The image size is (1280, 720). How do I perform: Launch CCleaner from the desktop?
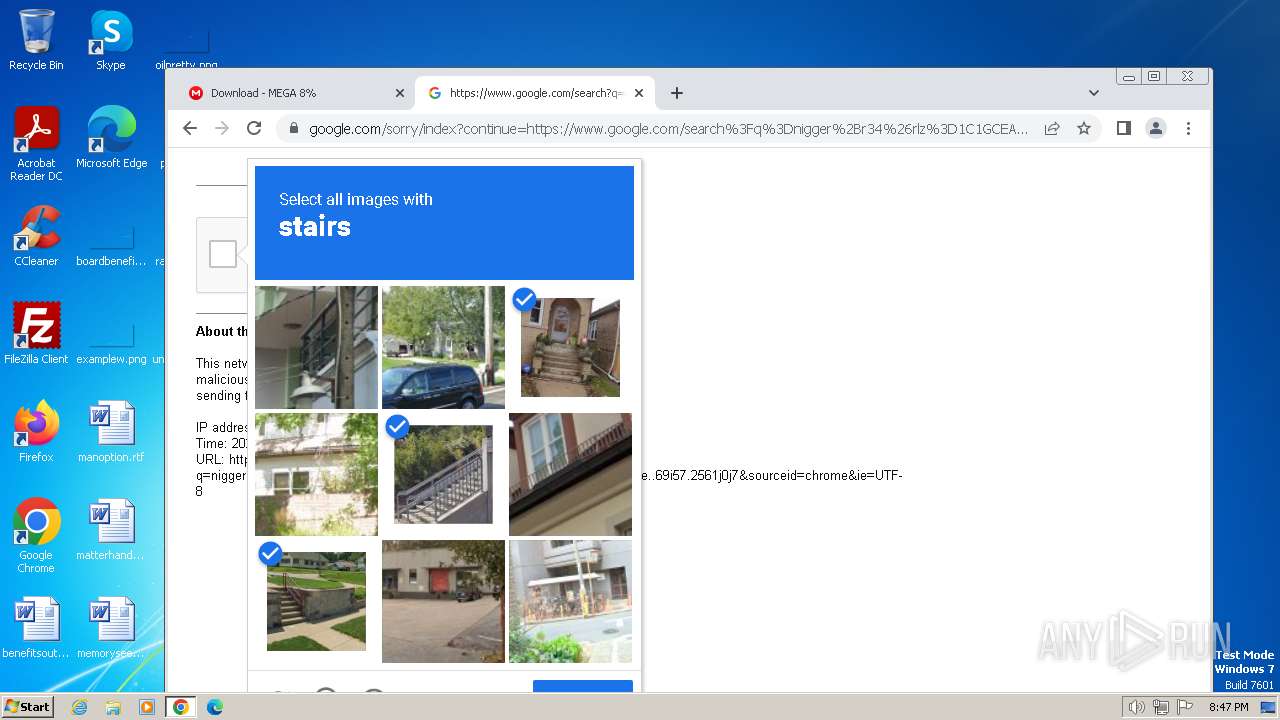36,236
